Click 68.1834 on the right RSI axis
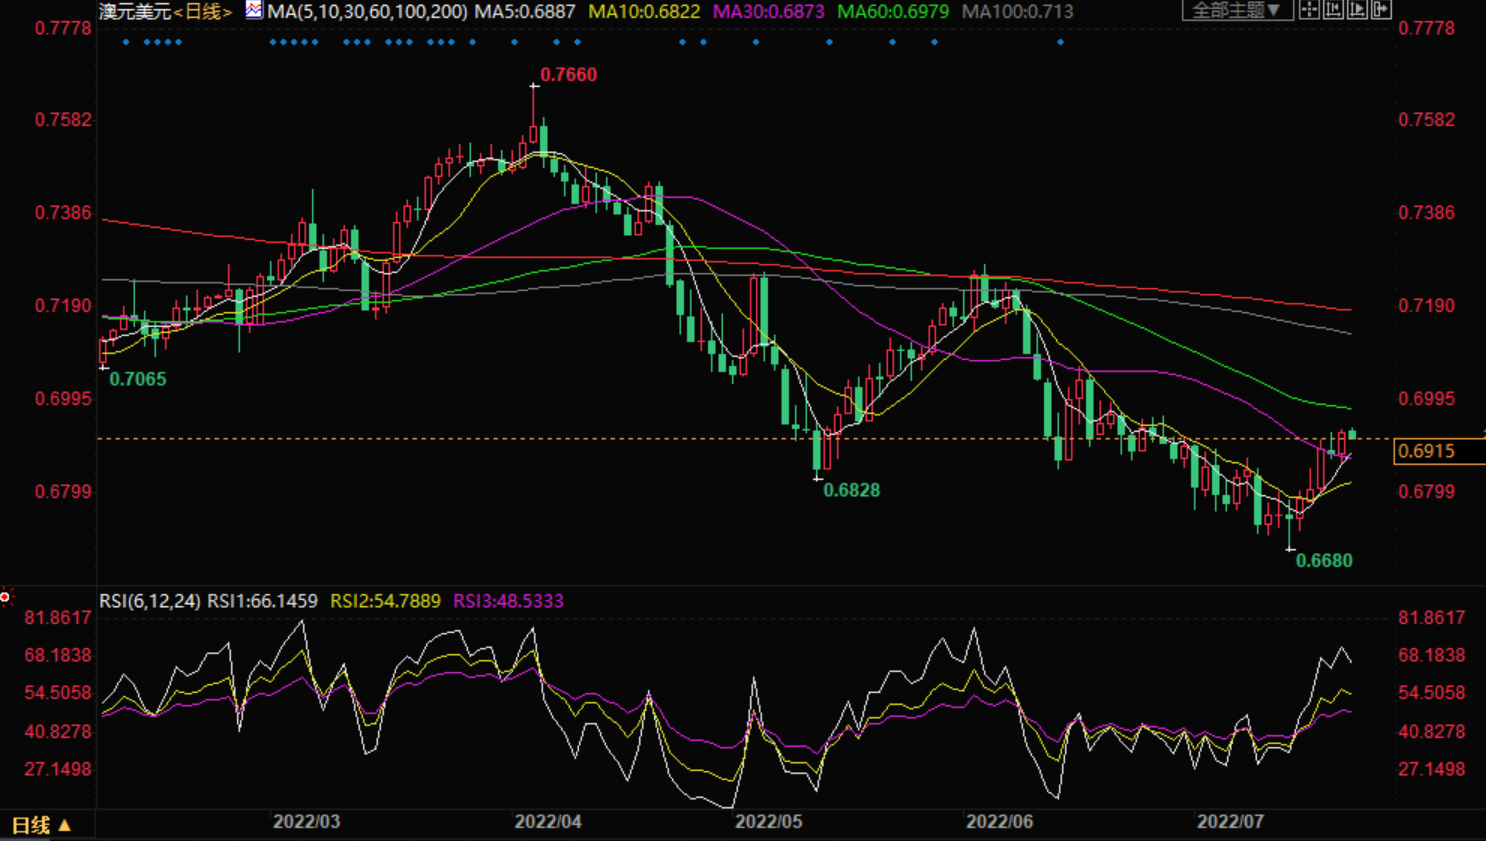The width and height of the screenshot is (1486, 841). (x=1432, y=656)
